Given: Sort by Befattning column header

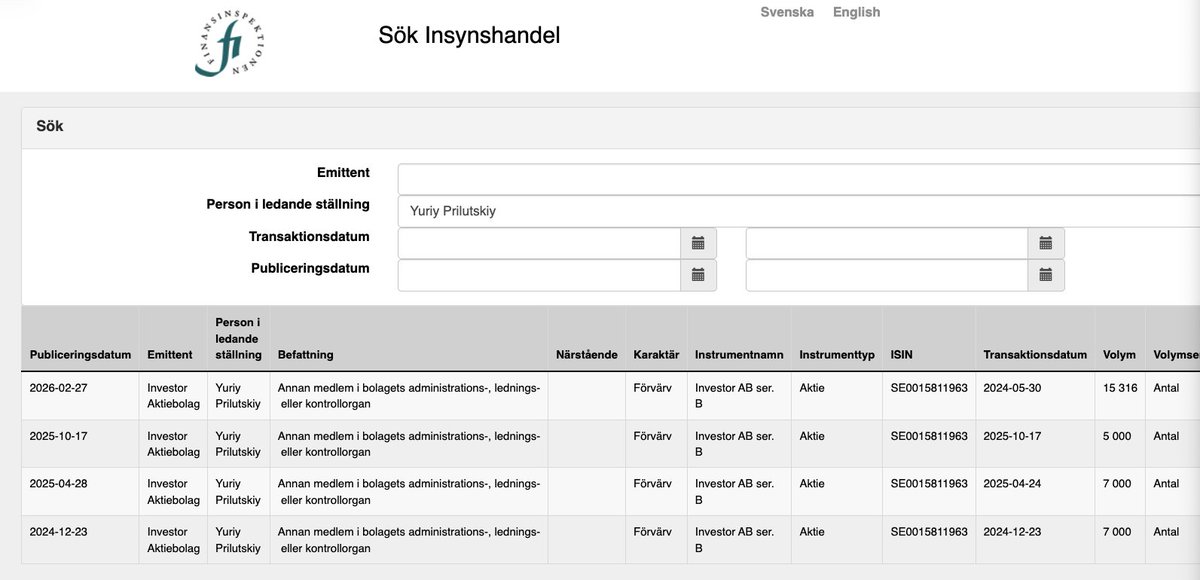Looking at the screenshot, I should coord(306,355).
